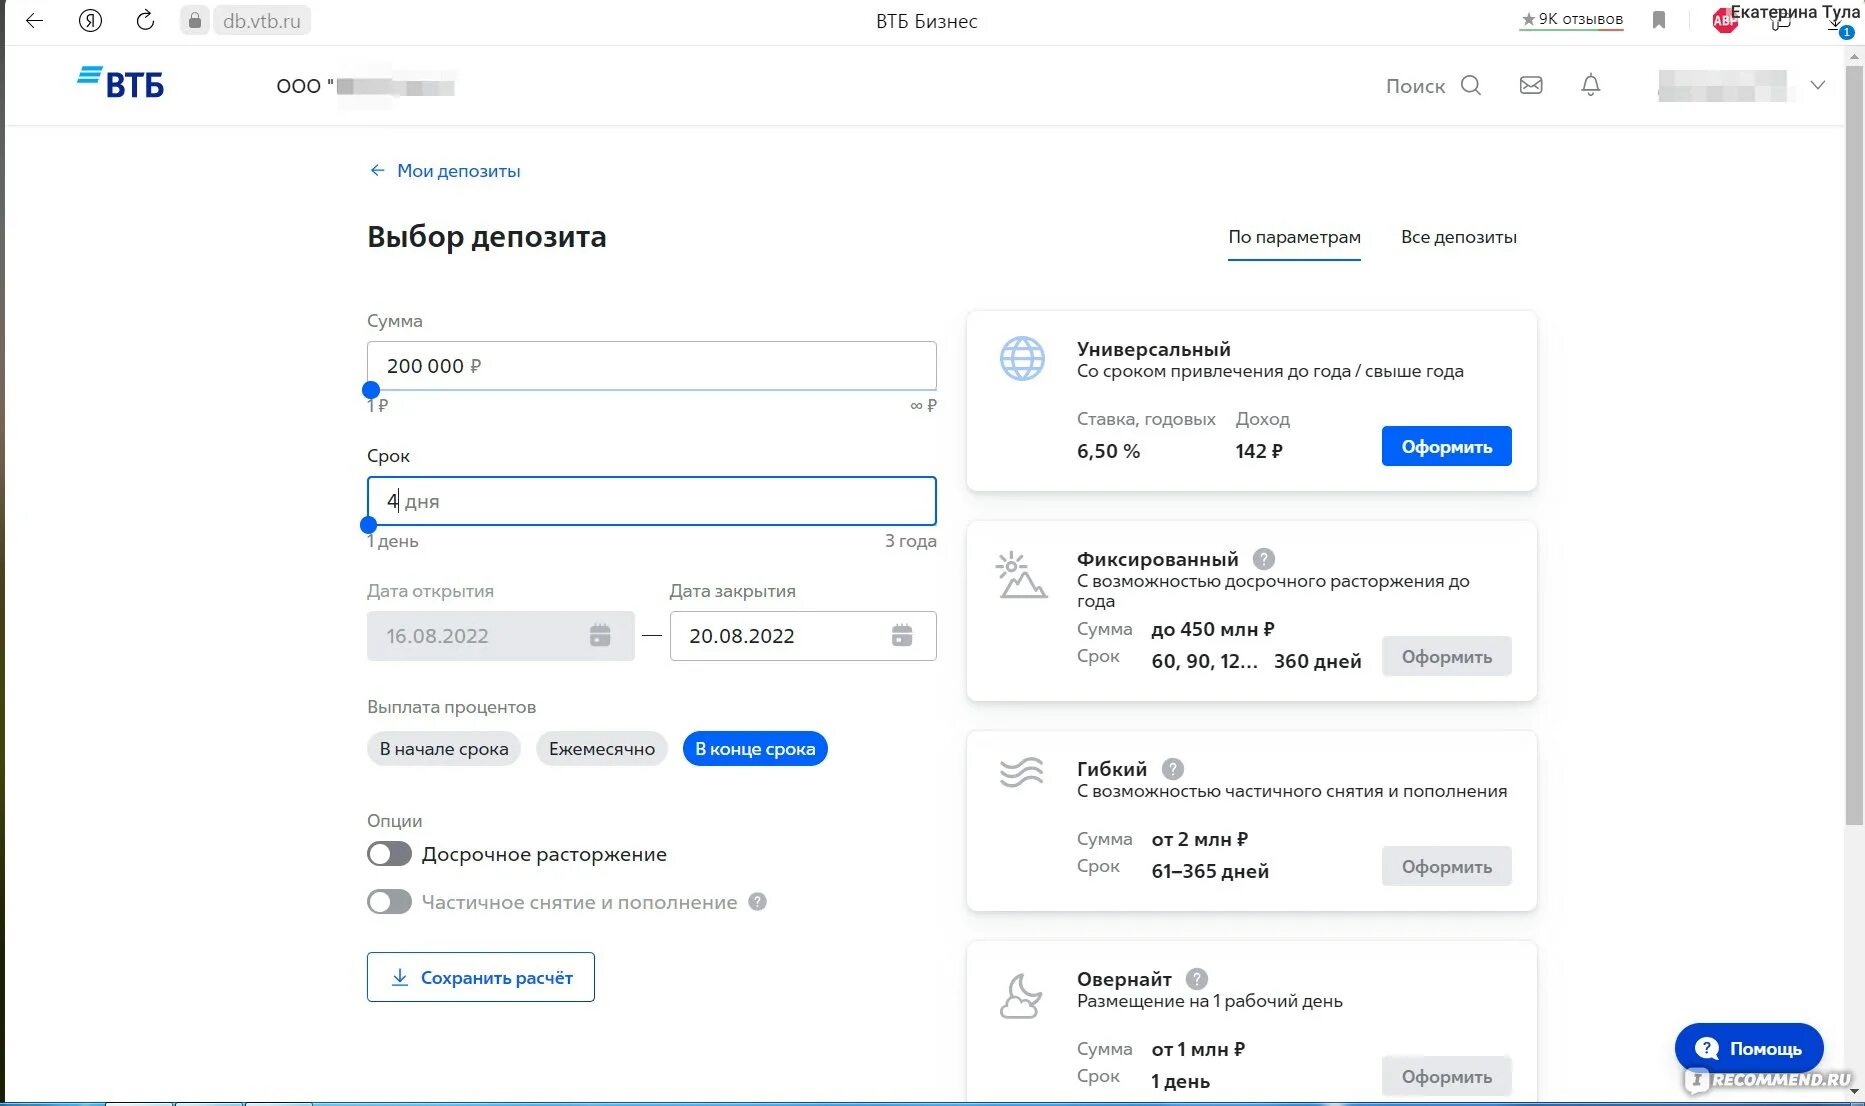Click the Универсальный deposit title
The image size is (1865, 1106).
[x=1153, y=349]
